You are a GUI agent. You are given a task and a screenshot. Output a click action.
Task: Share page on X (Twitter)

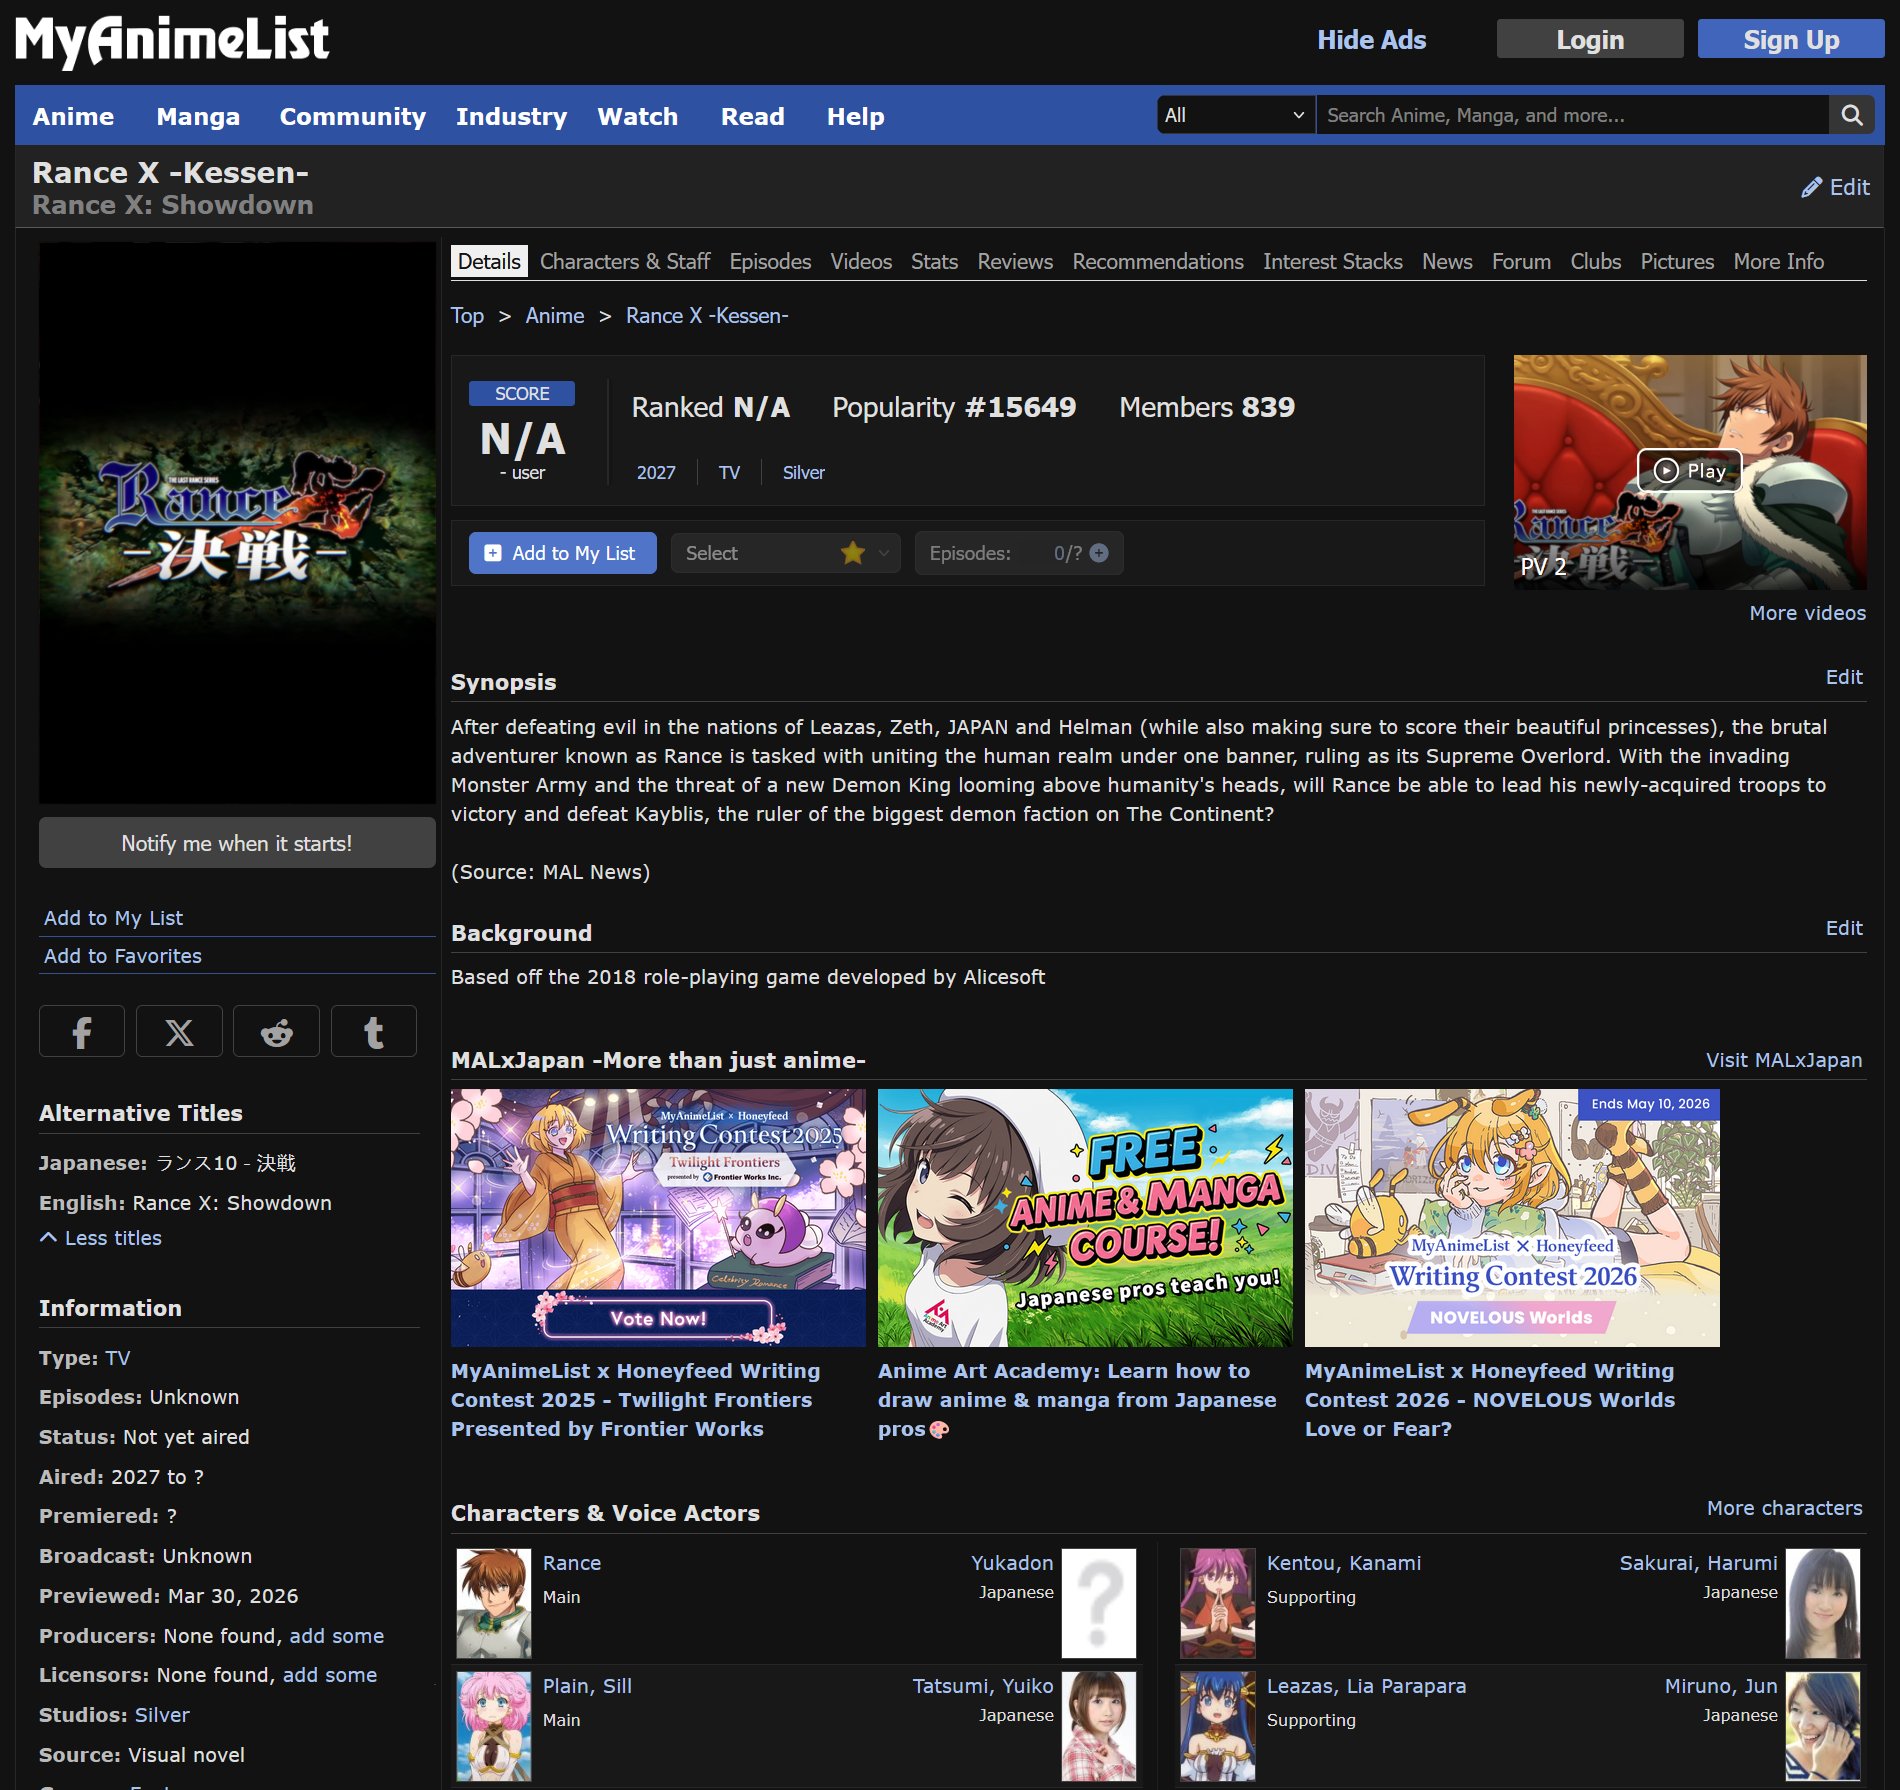(179, 1031)
